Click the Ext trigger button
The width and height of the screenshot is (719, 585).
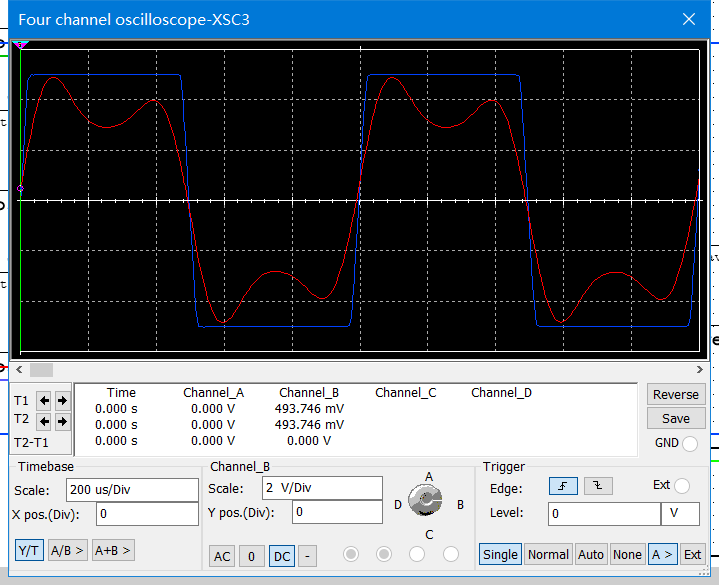click(x=692, y=554)
